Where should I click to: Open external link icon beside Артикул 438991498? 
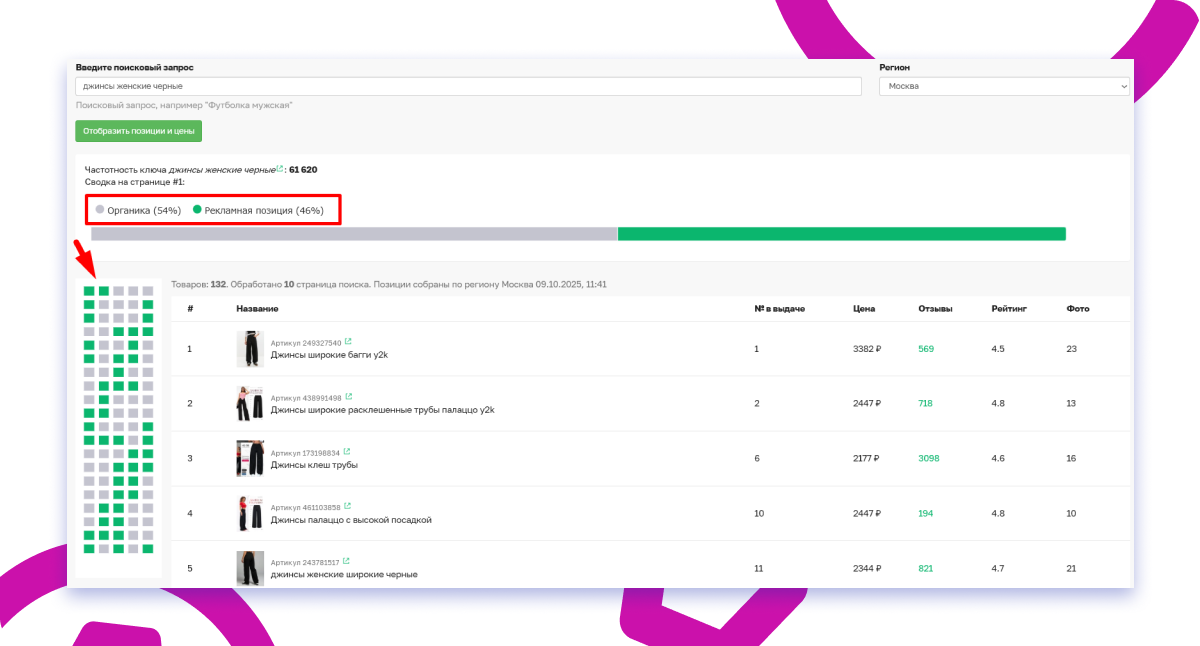click(x=347, y=397)
